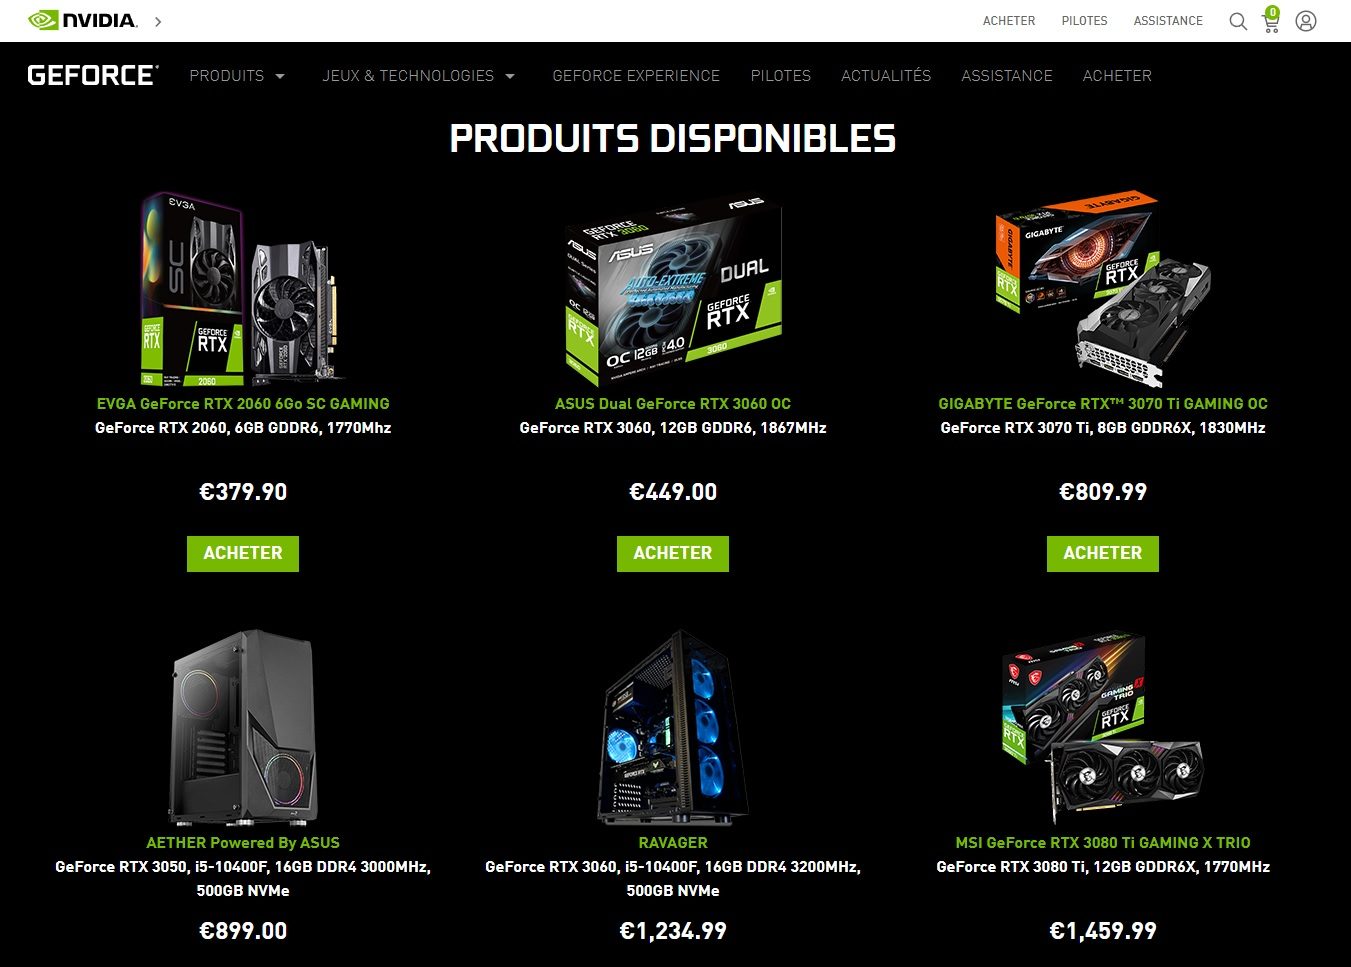The width and height of the screenshot is (1351, 967).
Task: Expand the Produits dropdown menu
Action: [x=237, y=76]
